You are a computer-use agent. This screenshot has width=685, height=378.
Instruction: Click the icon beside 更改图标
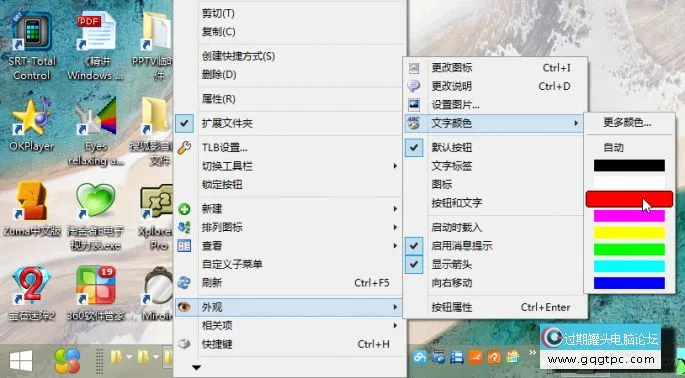(x=414, y=68)
